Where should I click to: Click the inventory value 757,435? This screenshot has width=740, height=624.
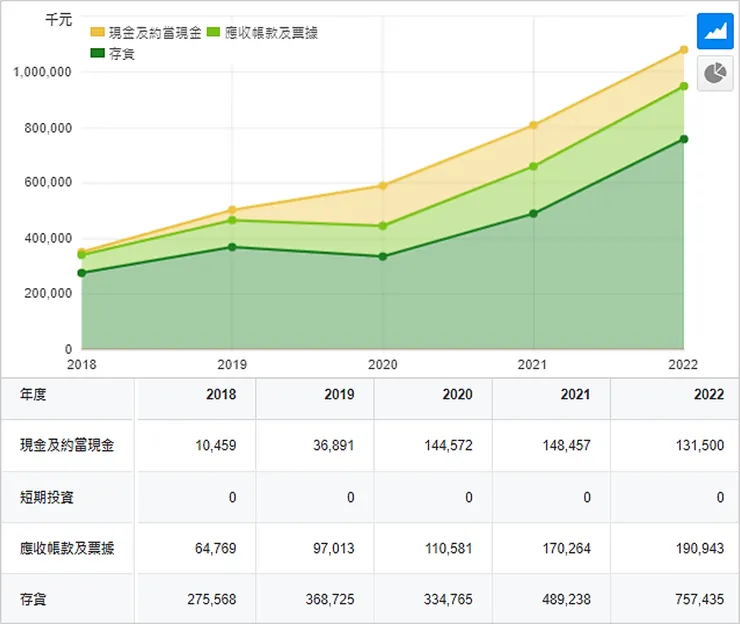[700, 599]
